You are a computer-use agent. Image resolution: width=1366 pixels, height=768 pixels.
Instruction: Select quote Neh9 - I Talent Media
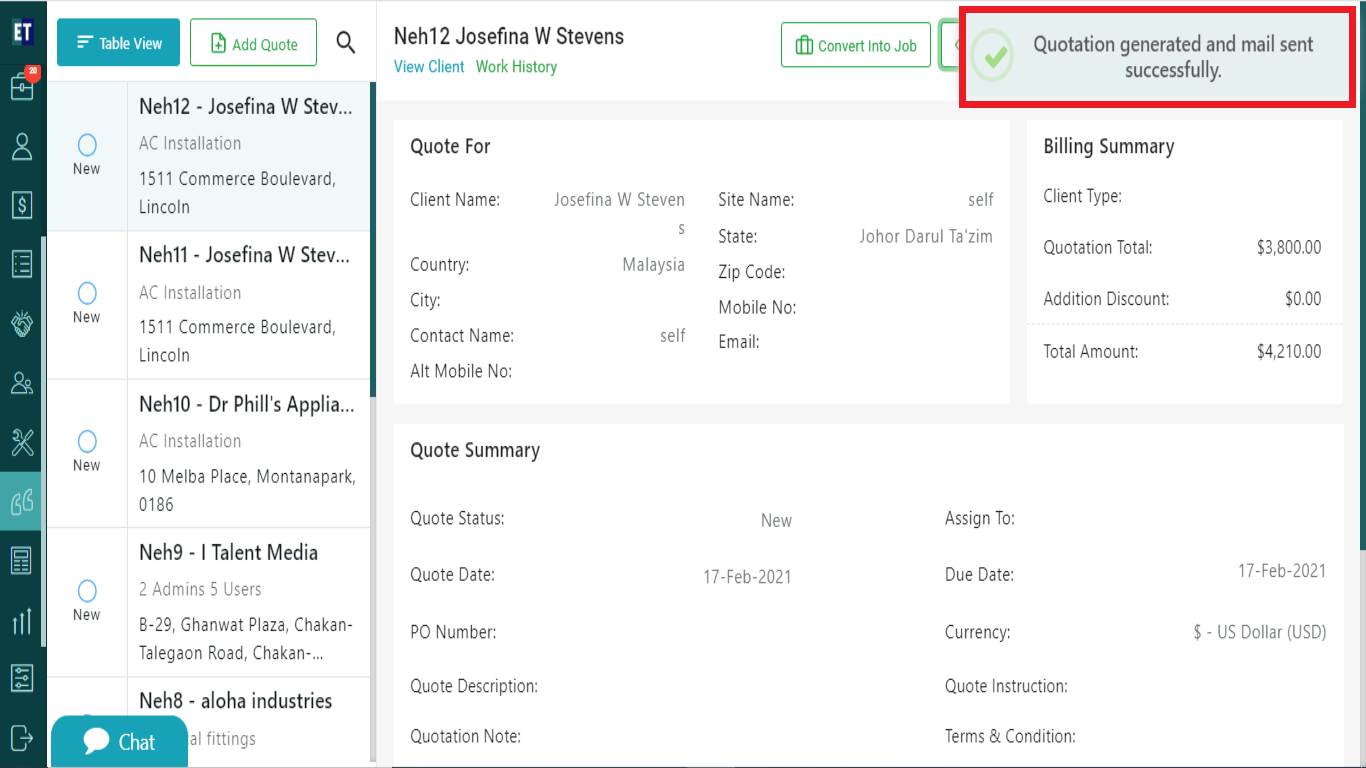tap(209, 602)
